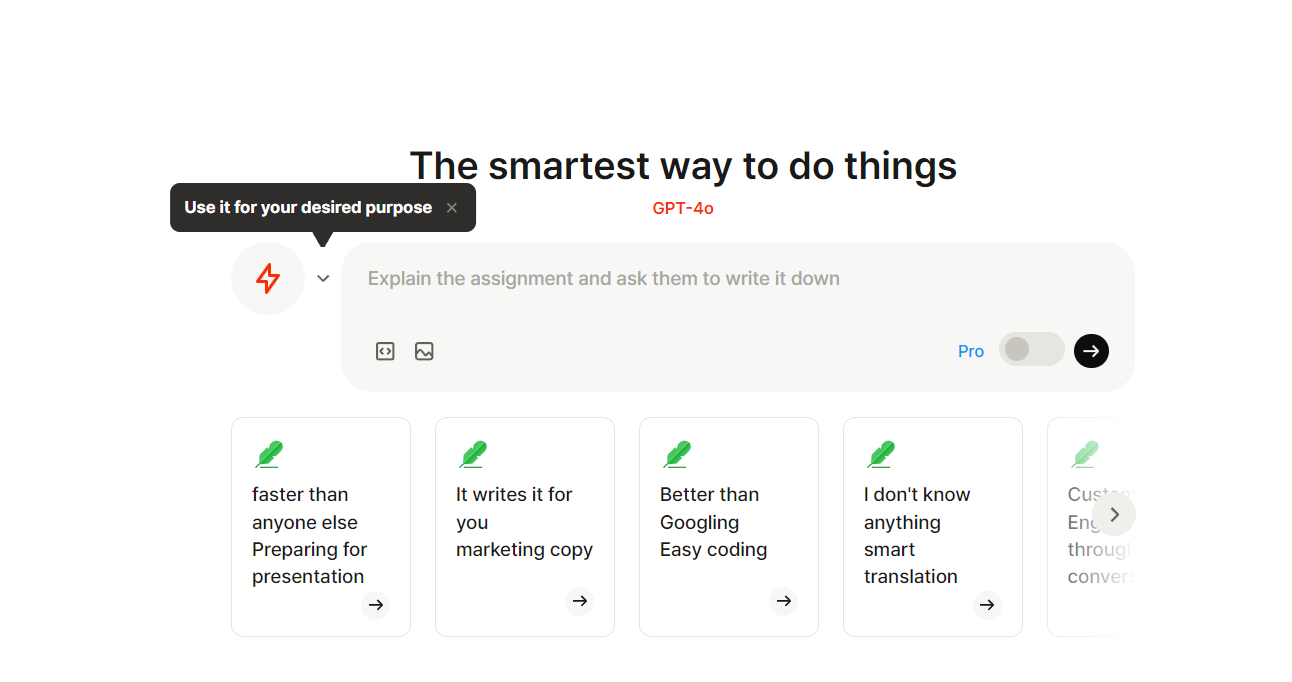Screen dimensions: 1292x682
Task: Select the 'Easy coding' card
Action: (x=728, y=525)
